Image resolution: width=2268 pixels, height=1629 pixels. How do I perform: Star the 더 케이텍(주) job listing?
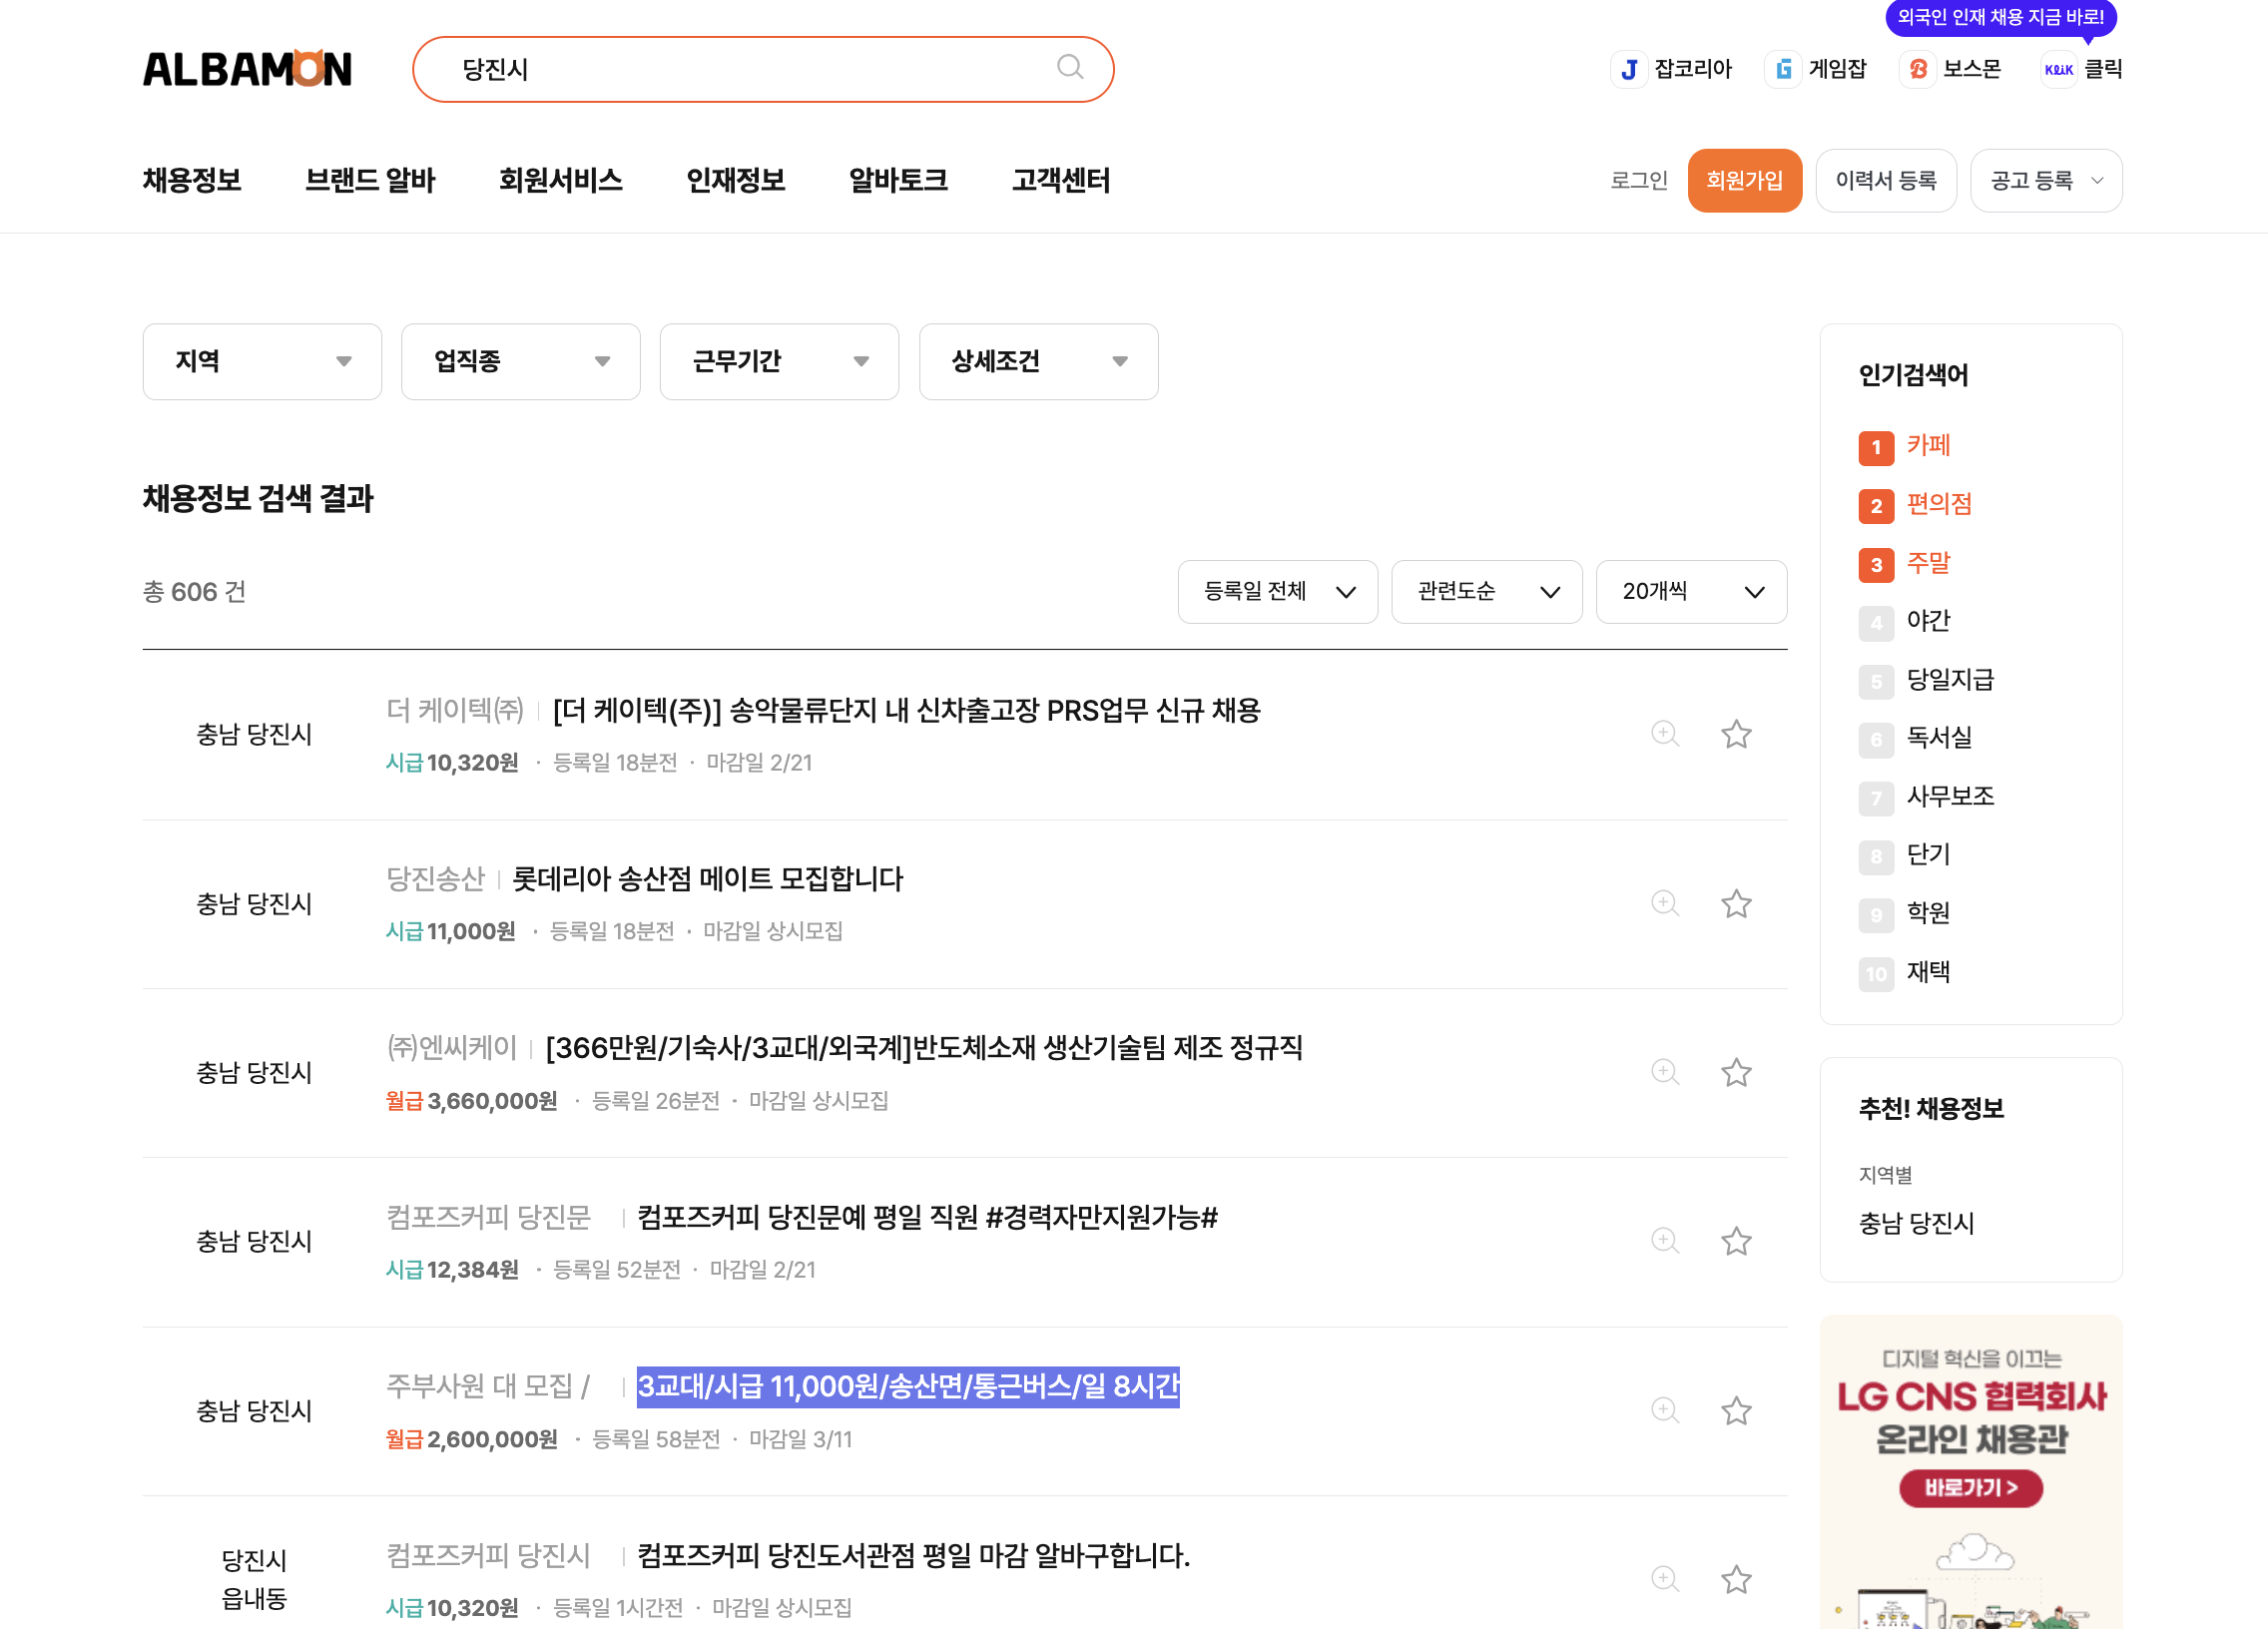[1736, 733]
